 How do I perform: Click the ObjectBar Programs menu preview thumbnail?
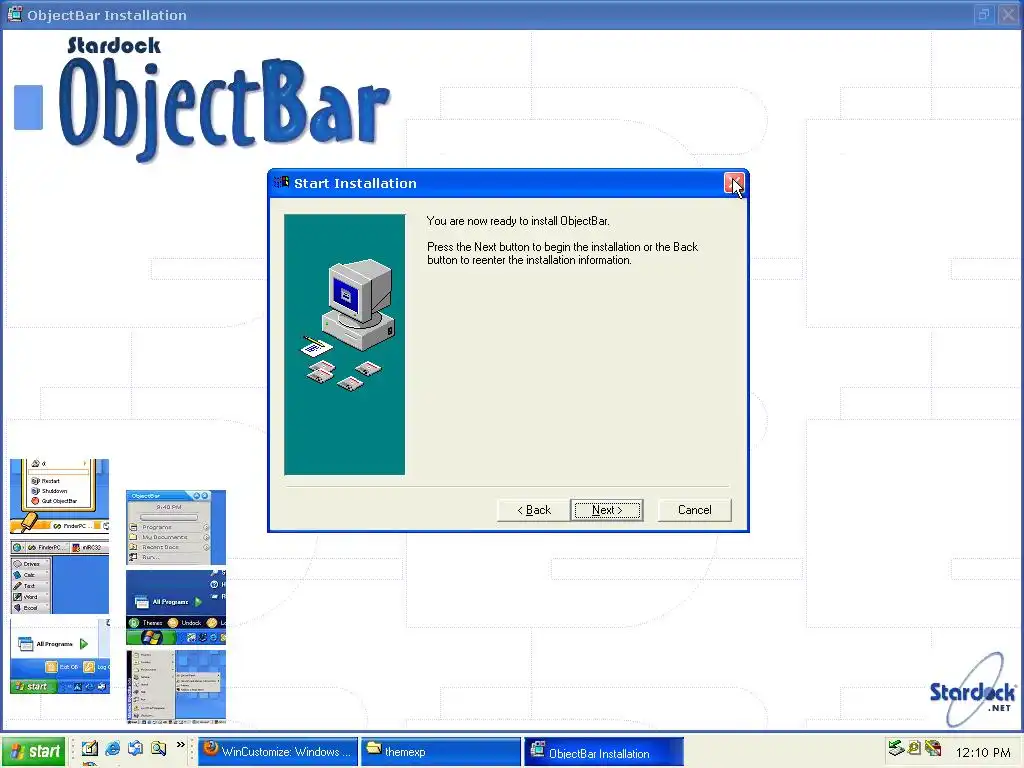176,527
